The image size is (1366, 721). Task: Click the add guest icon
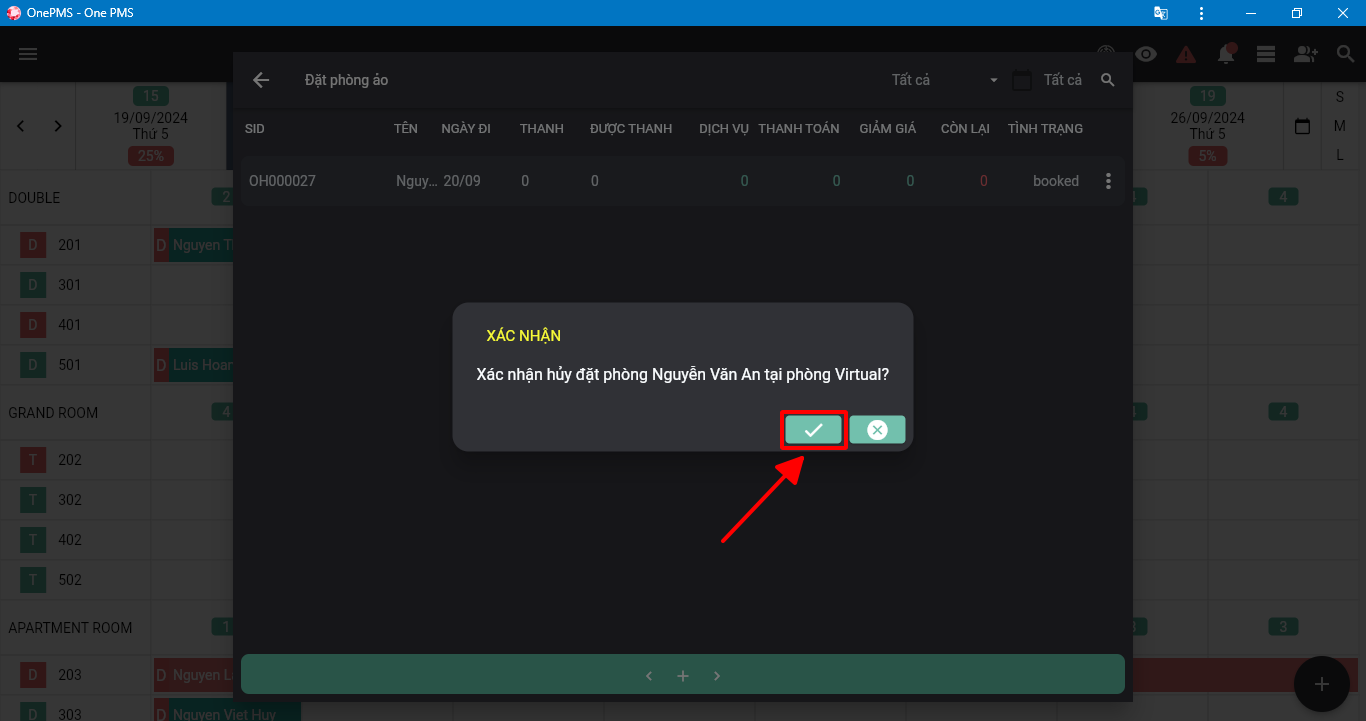click(x=1306, y=54)
